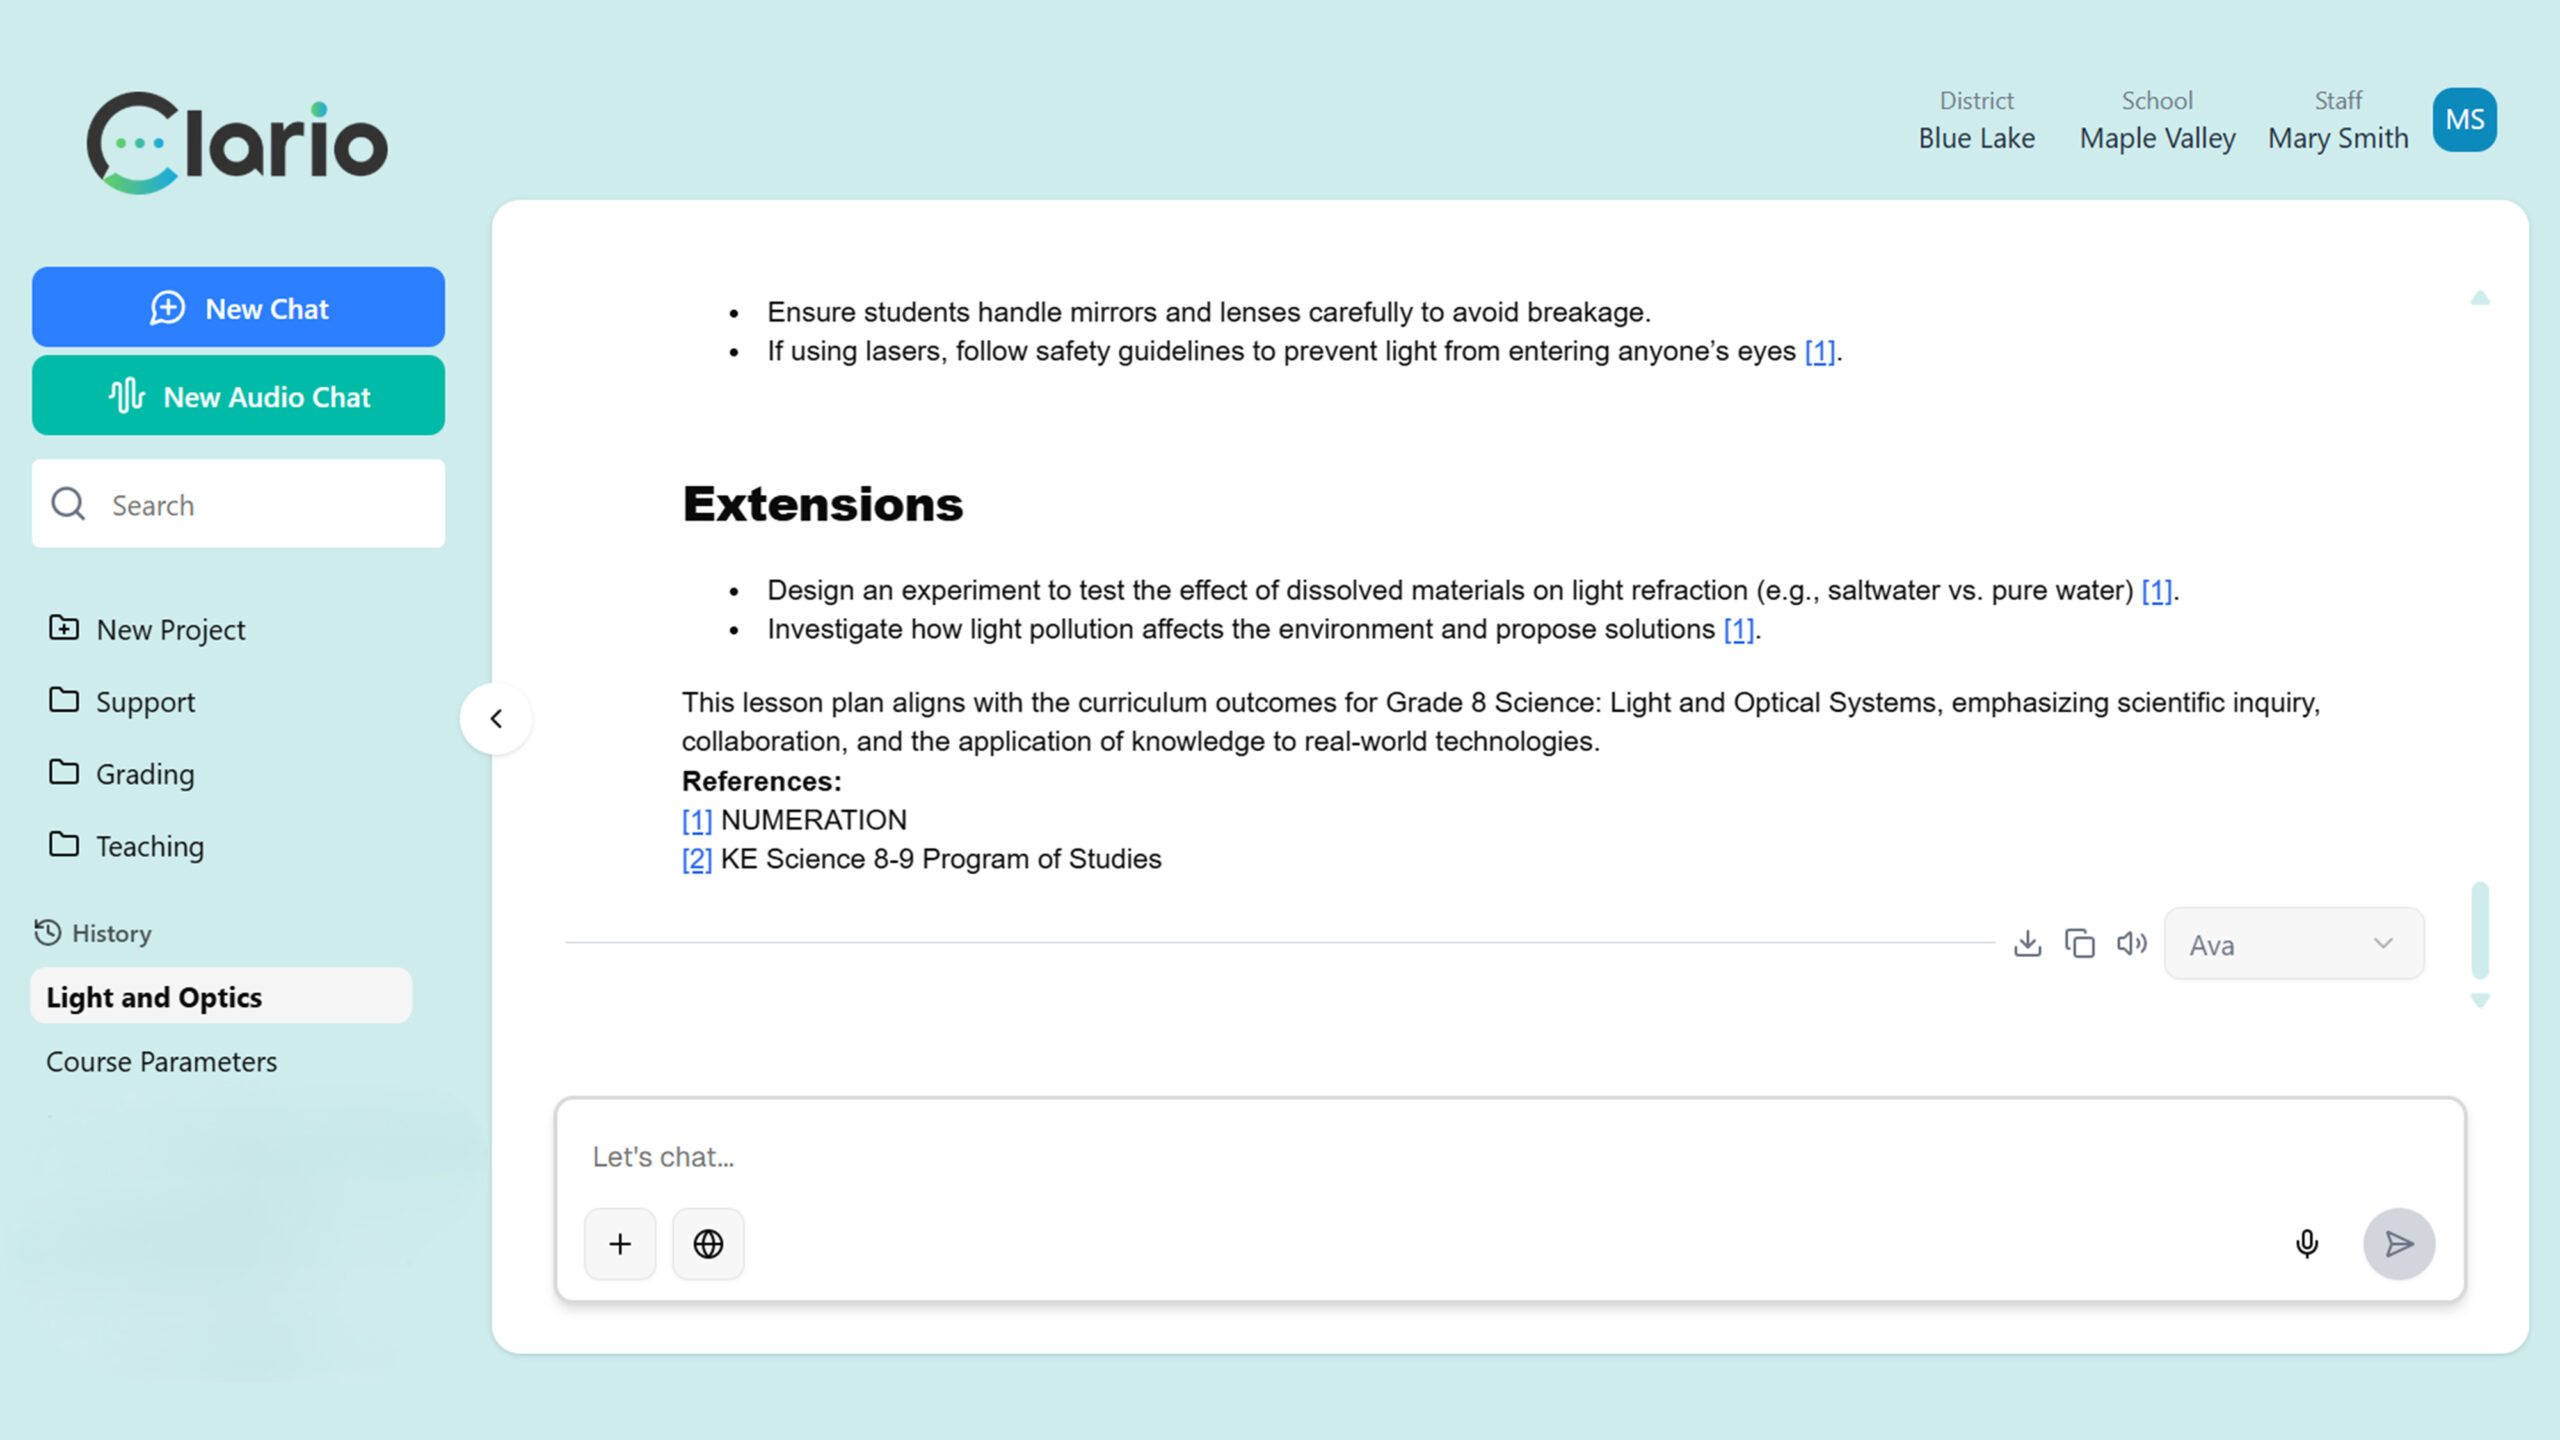
Task: Click the plus attachment button
Action: click(620, 1243)
